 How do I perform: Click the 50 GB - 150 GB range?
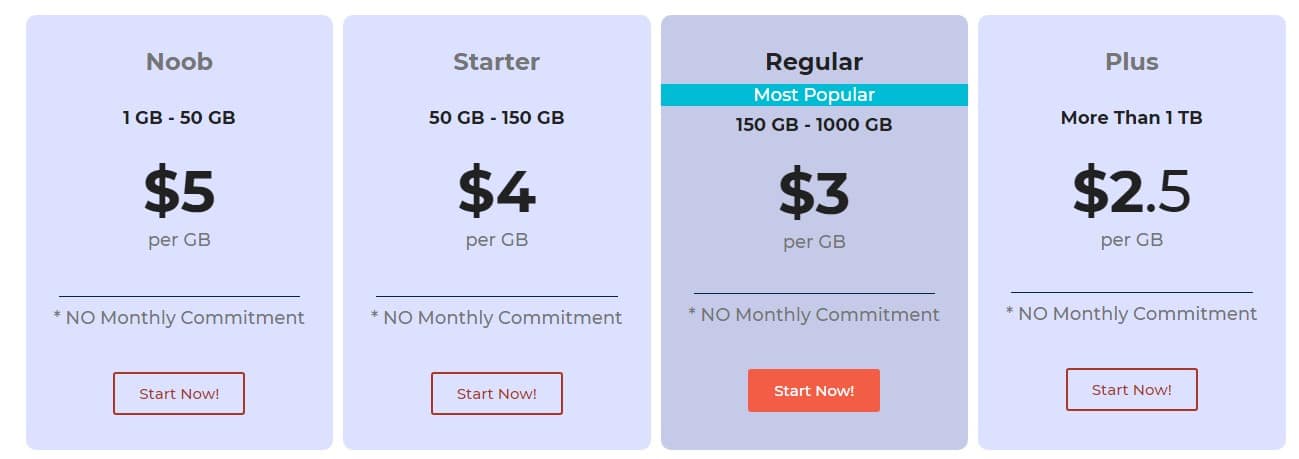[x=496, y=118]
